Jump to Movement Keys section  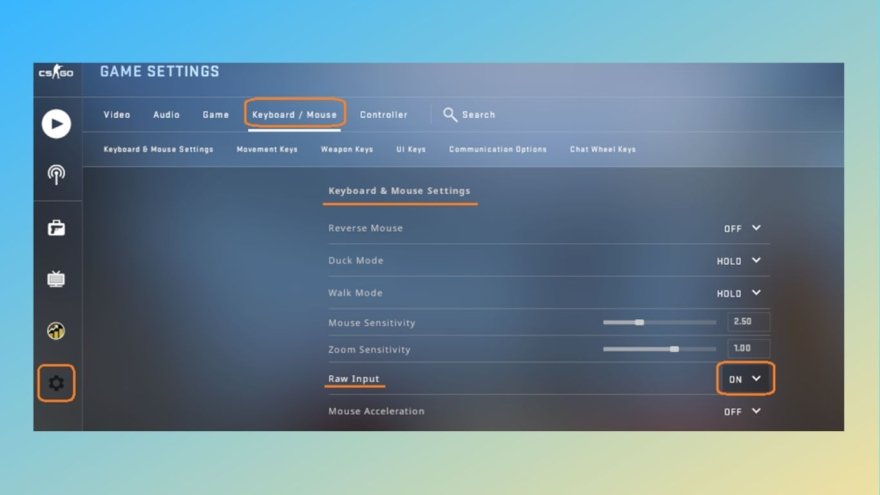267,150
